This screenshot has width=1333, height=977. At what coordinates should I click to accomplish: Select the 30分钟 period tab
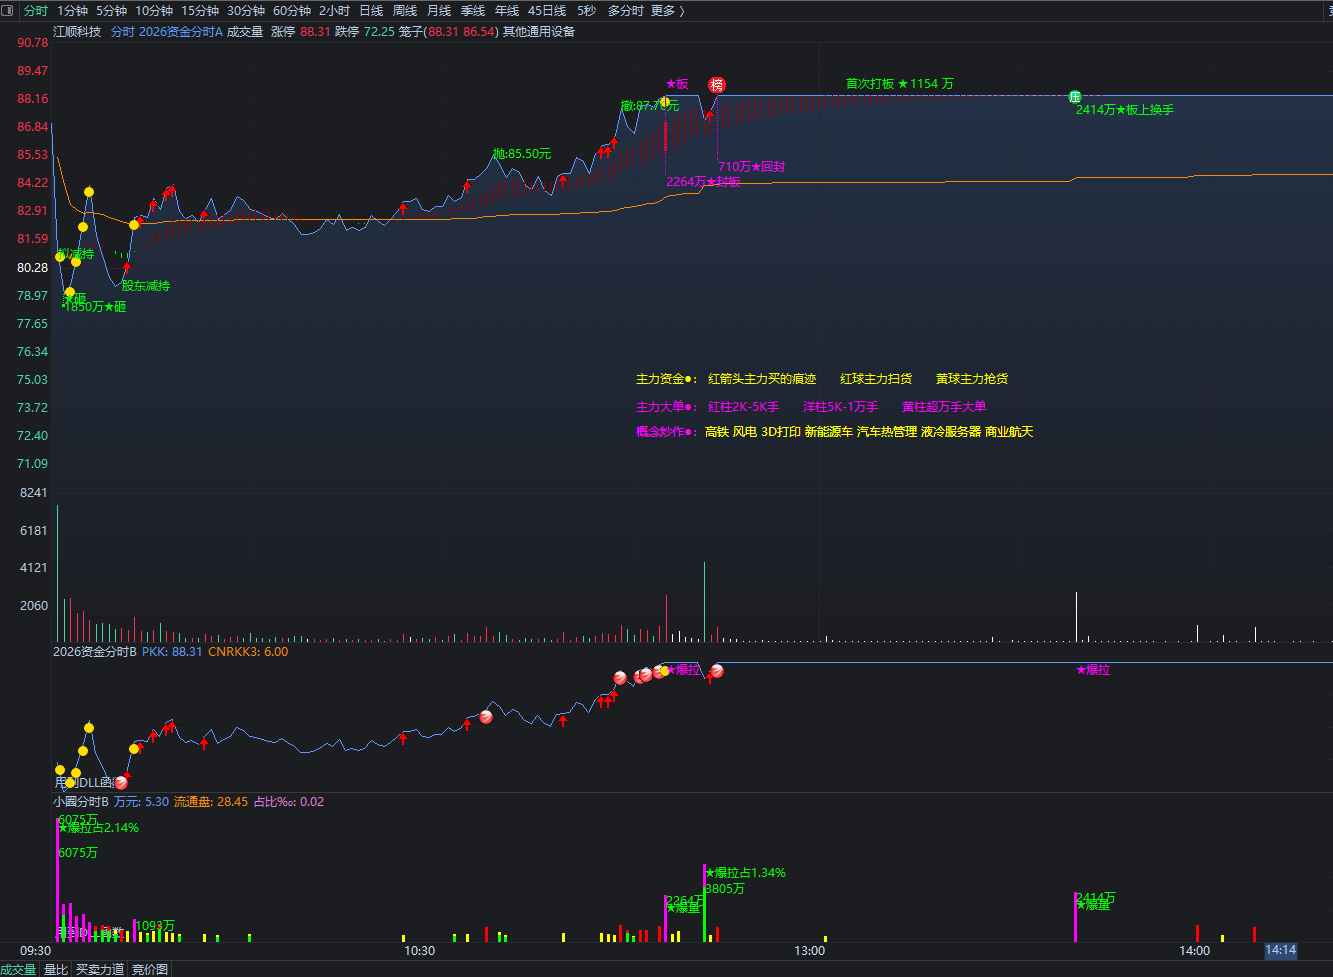coord(246,11)
